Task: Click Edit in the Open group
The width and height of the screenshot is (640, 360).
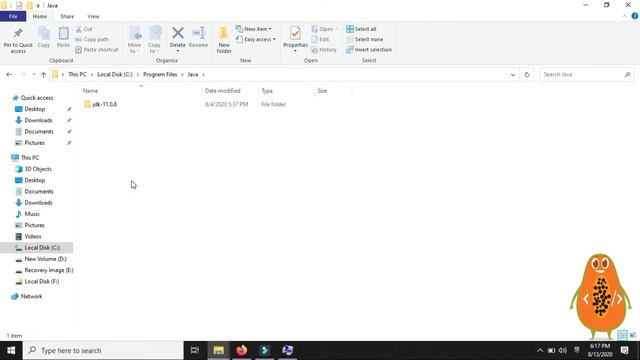Action: [x=320, y=40]
